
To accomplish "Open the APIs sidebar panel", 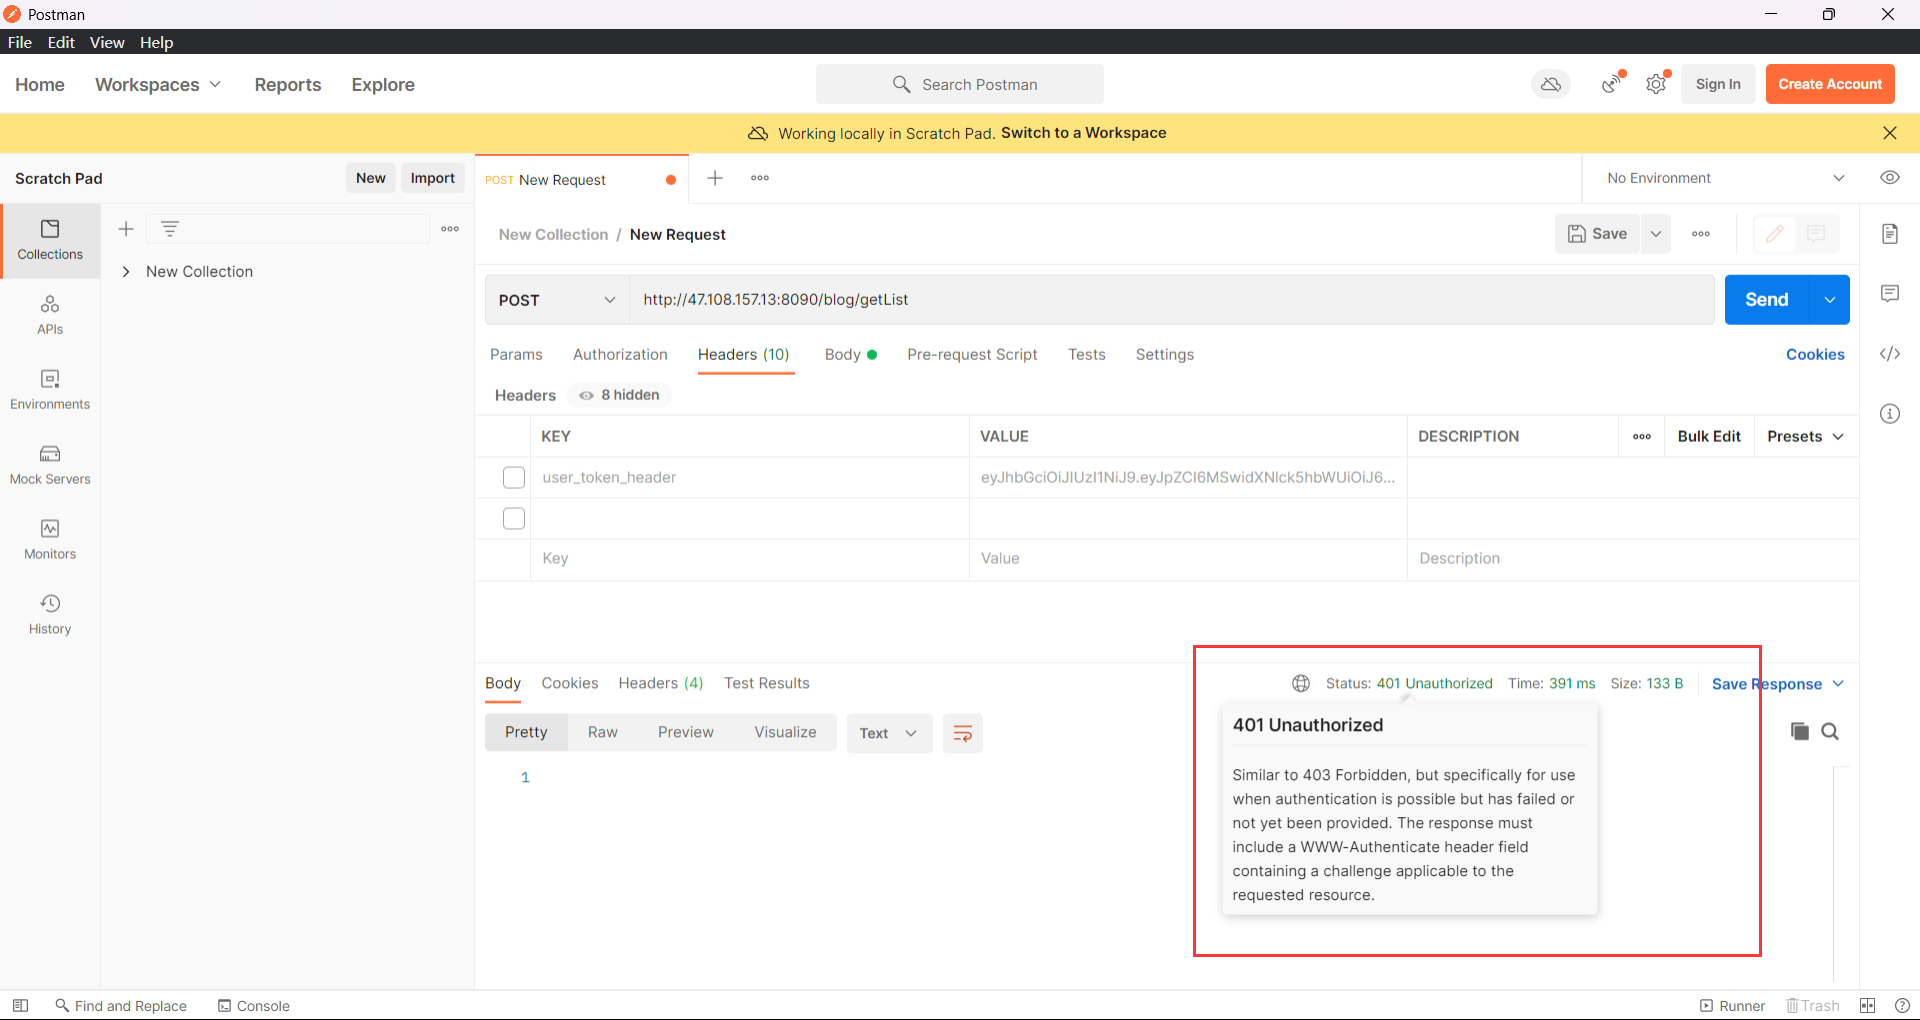I will (x=50, y=315).
